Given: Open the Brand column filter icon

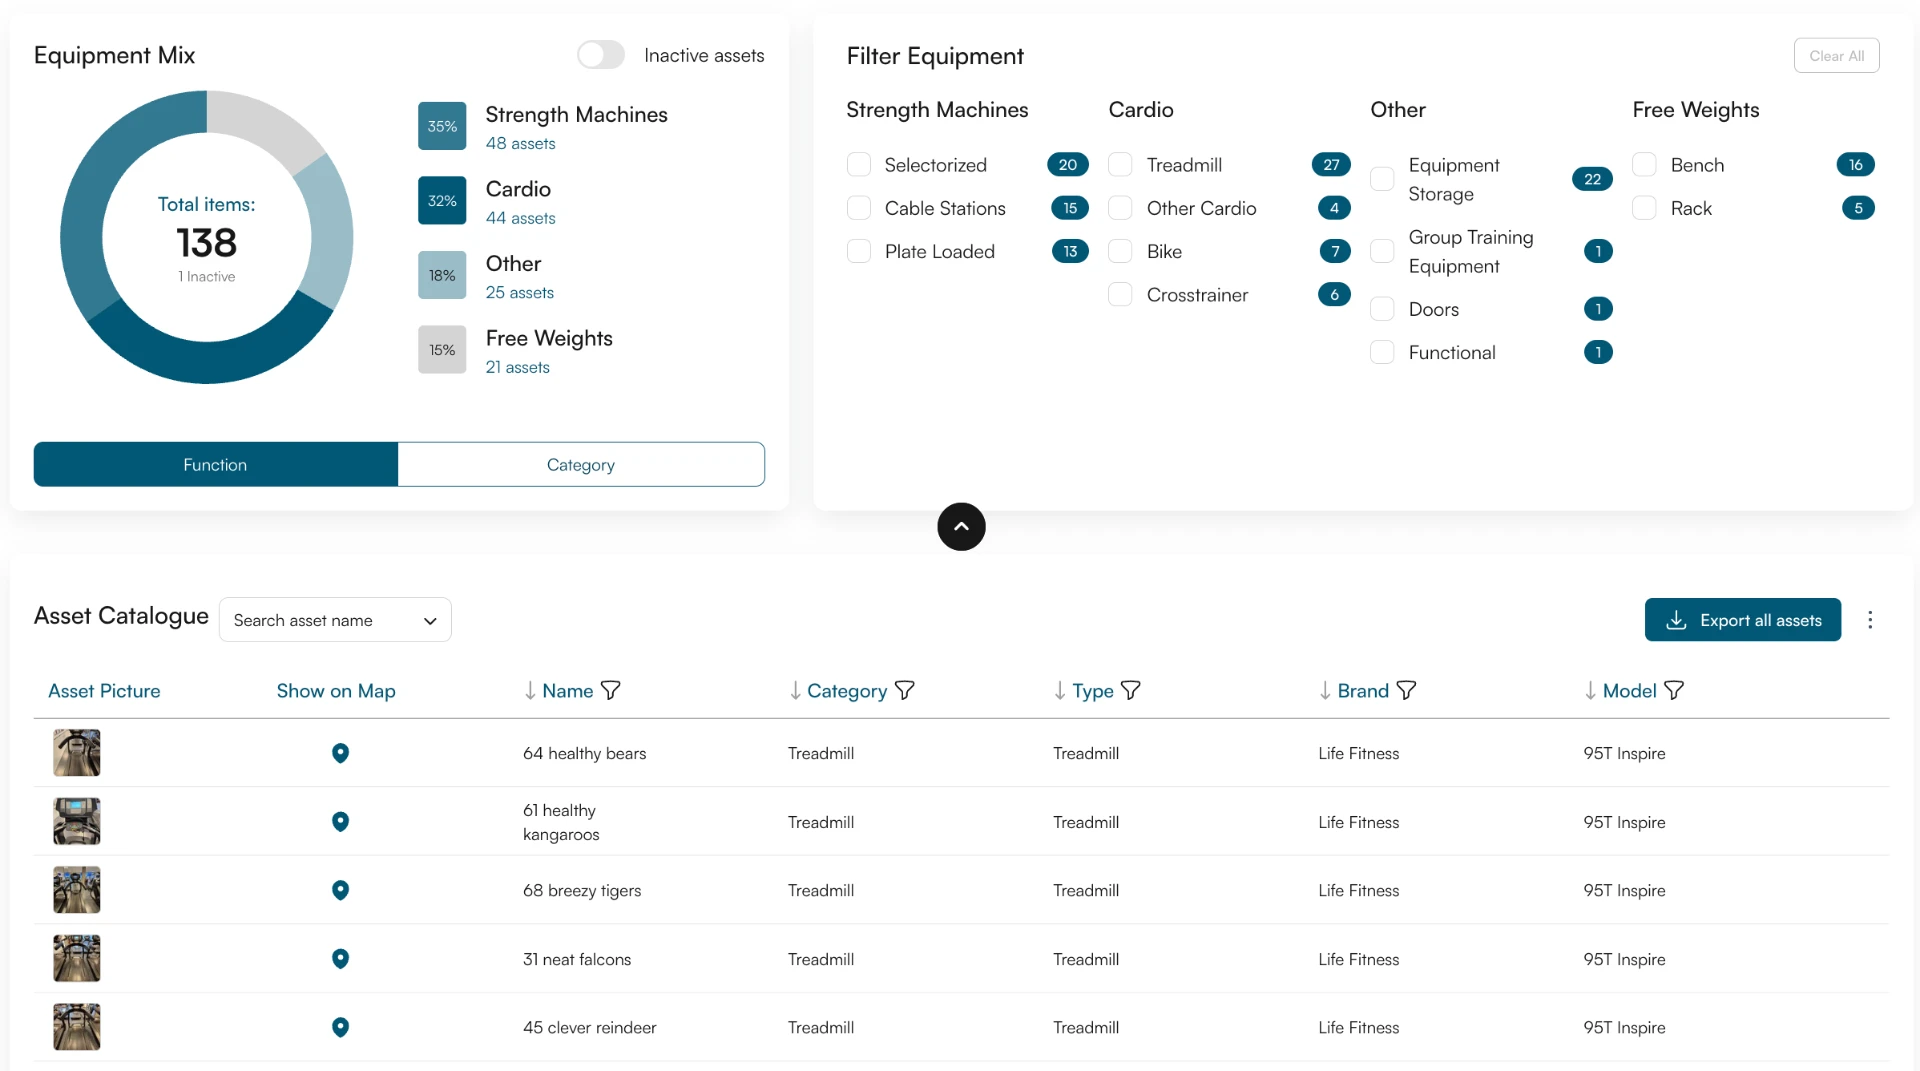Looking at the screenshot, I should point(1405,690).
